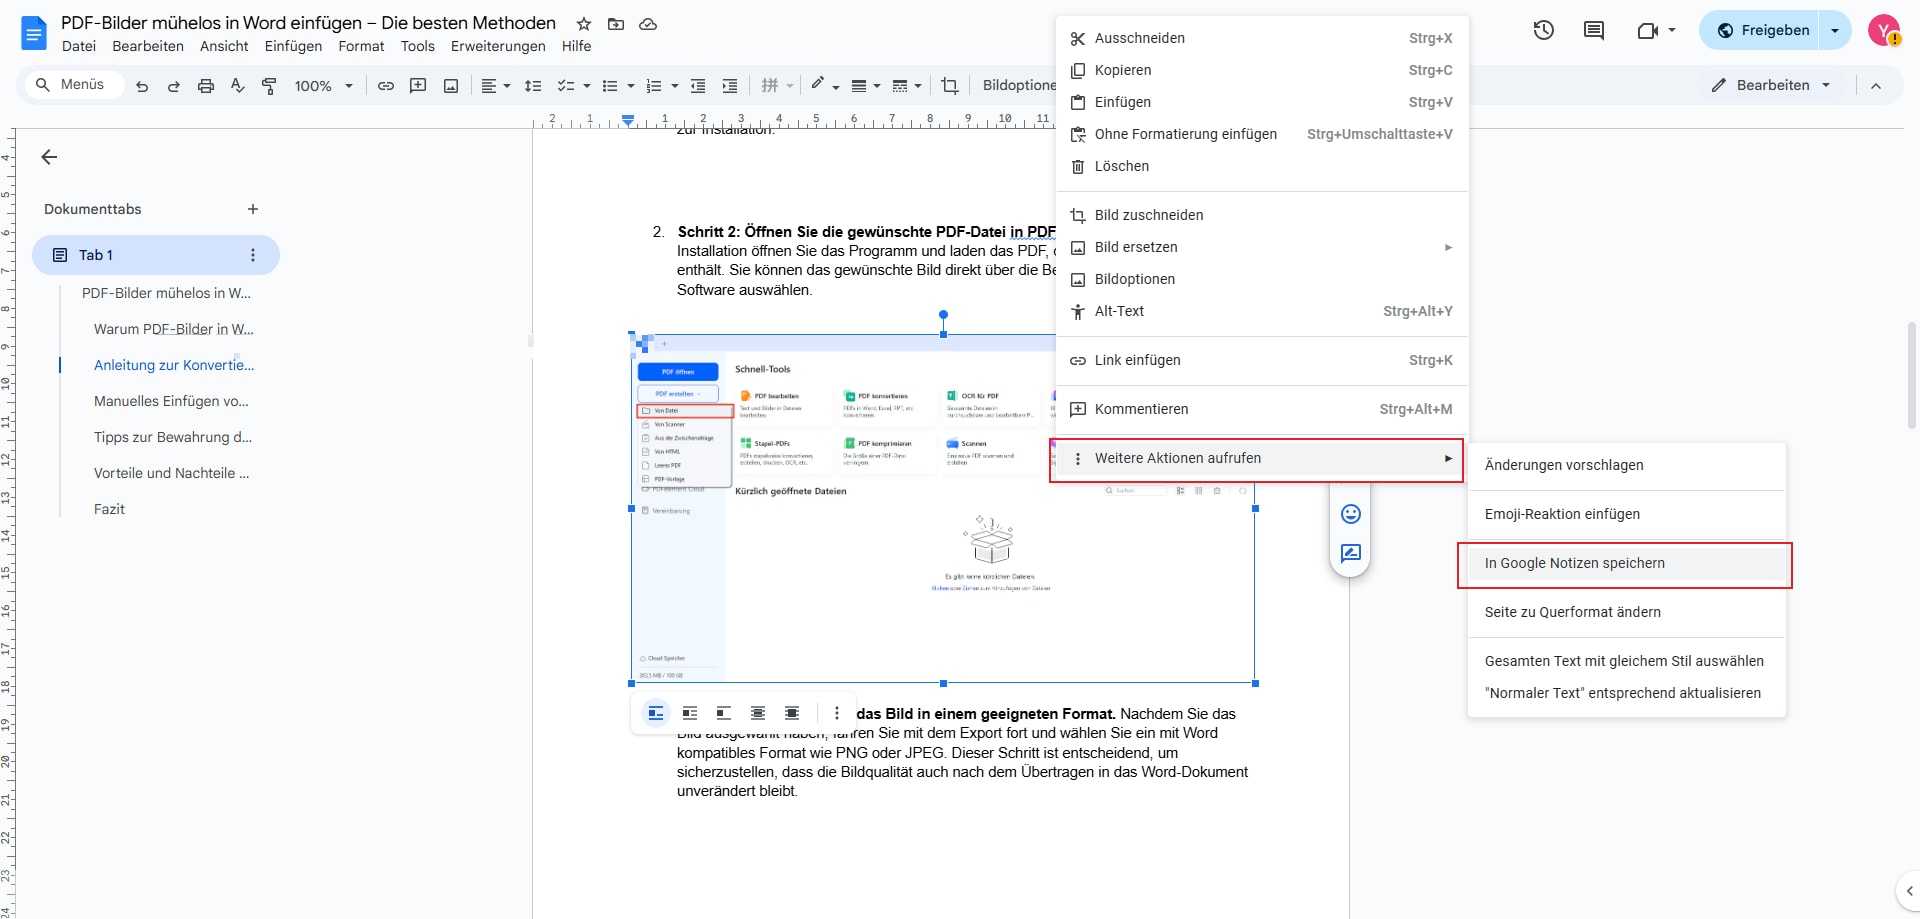Viewport: 1920px width, 919px height.
Task: Go to outline heading Manuelles Einfügen vo...
Action: click(171, 401)
